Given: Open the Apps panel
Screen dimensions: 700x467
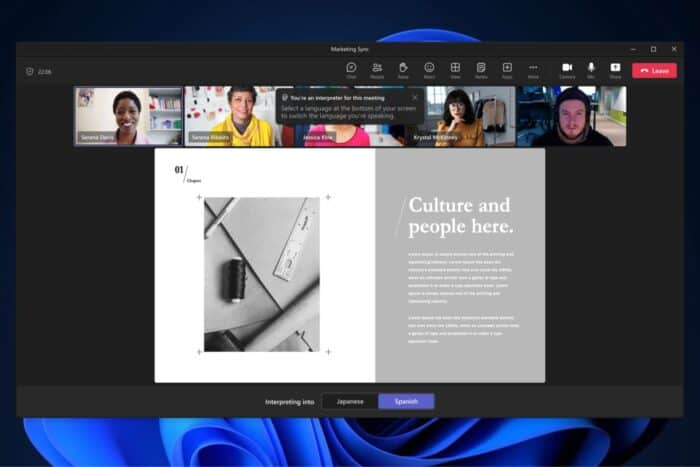Looking at the screenshot, I should (x=507, y=69).
